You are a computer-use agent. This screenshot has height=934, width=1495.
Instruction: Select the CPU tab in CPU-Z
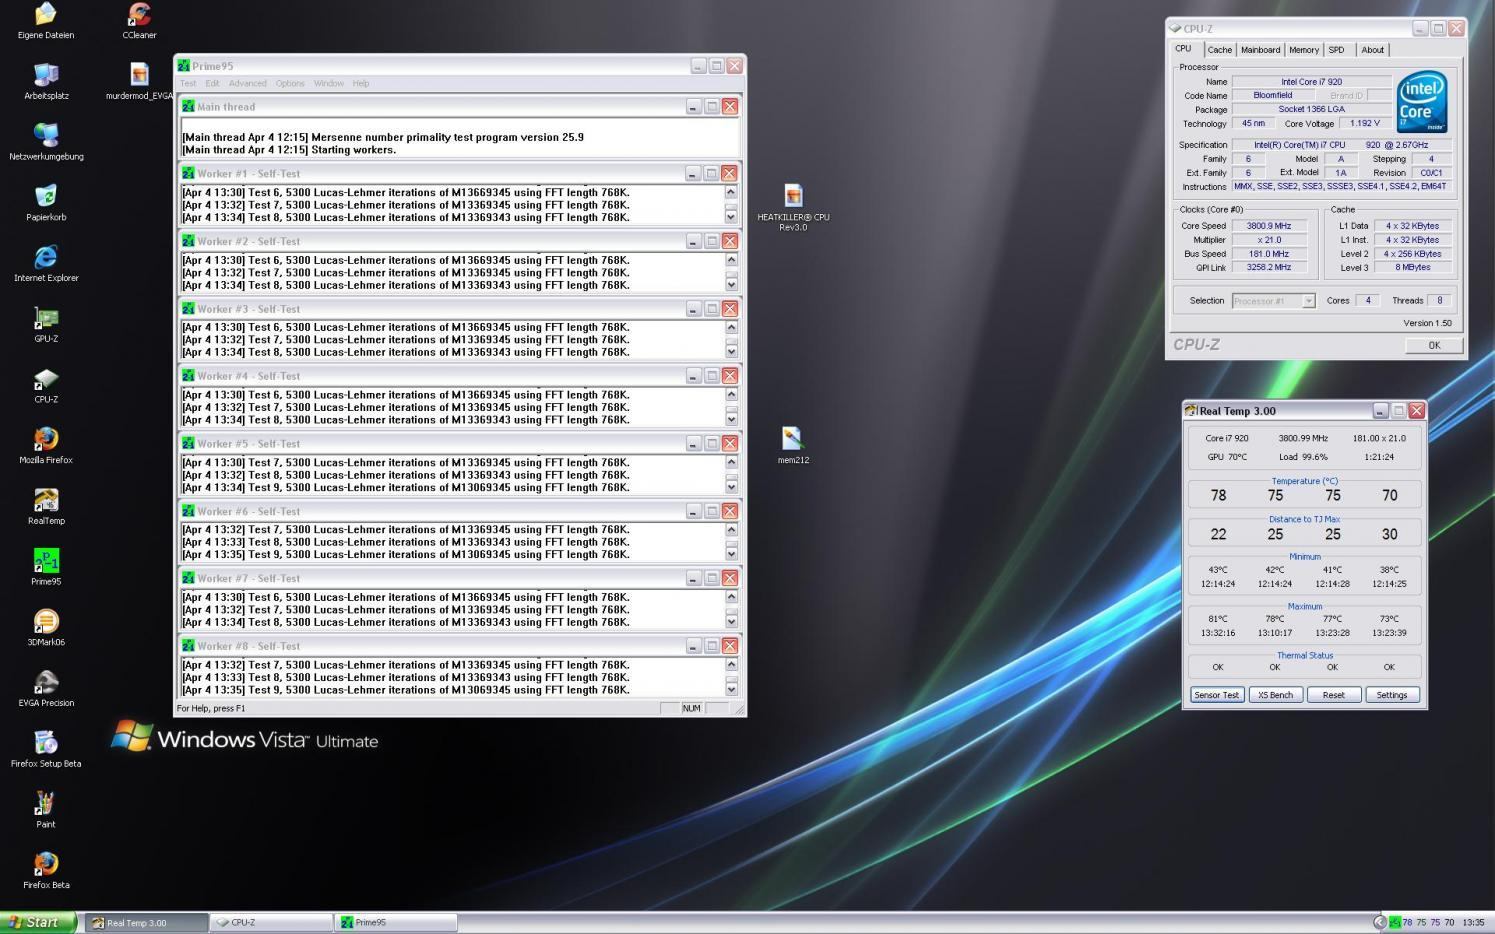1184,48
